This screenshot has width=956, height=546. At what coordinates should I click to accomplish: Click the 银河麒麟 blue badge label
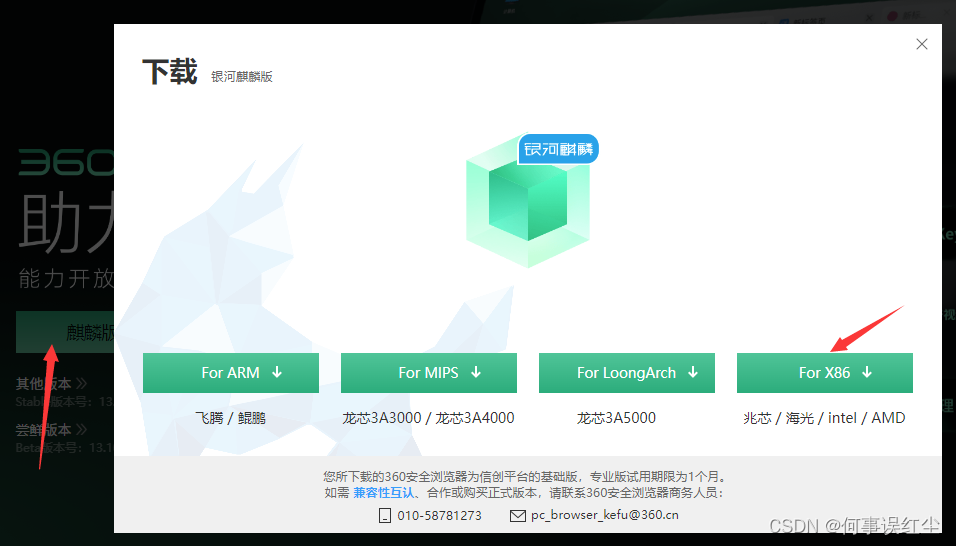pyautogui.click(x=558, y=149)
